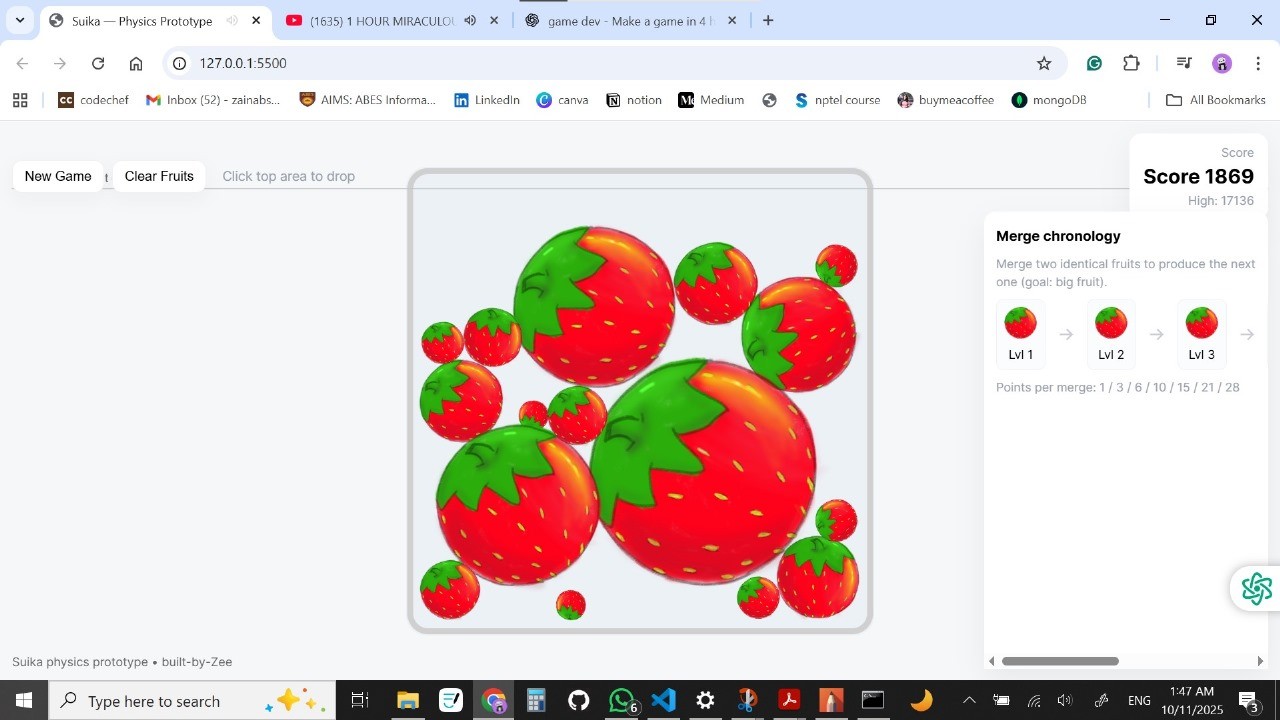Screen dimensions: 1280x720
Task: Open Visual Studio Code from taskbar
Action: point(663,700)
